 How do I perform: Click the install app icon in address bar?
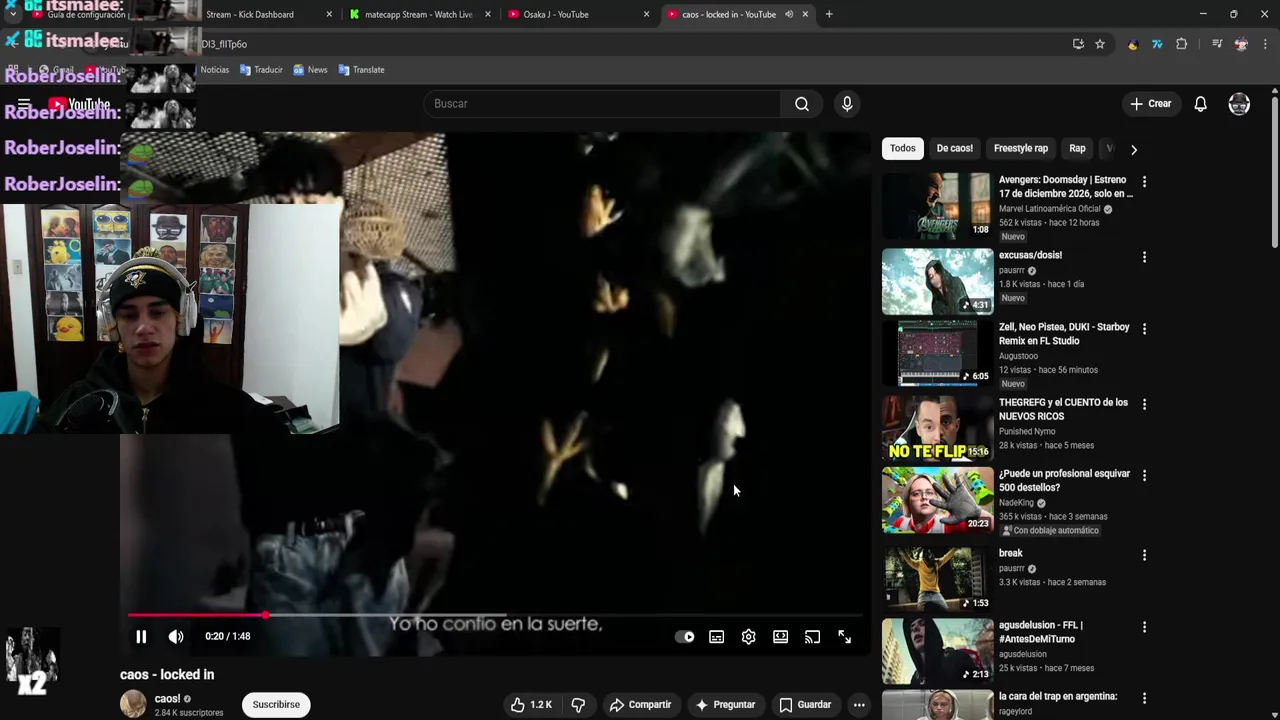[x=1078, y=44]
